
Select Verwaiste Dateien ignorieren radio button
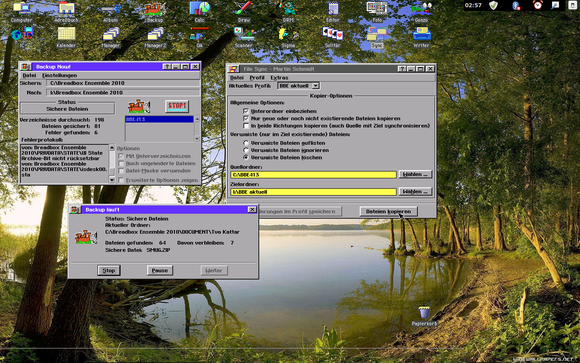(246, 150)
